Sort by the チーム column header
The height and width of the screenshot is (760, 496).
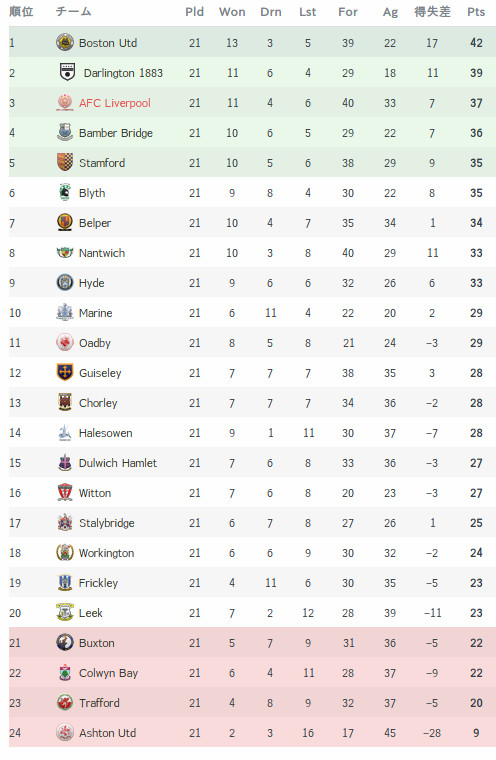73,12
